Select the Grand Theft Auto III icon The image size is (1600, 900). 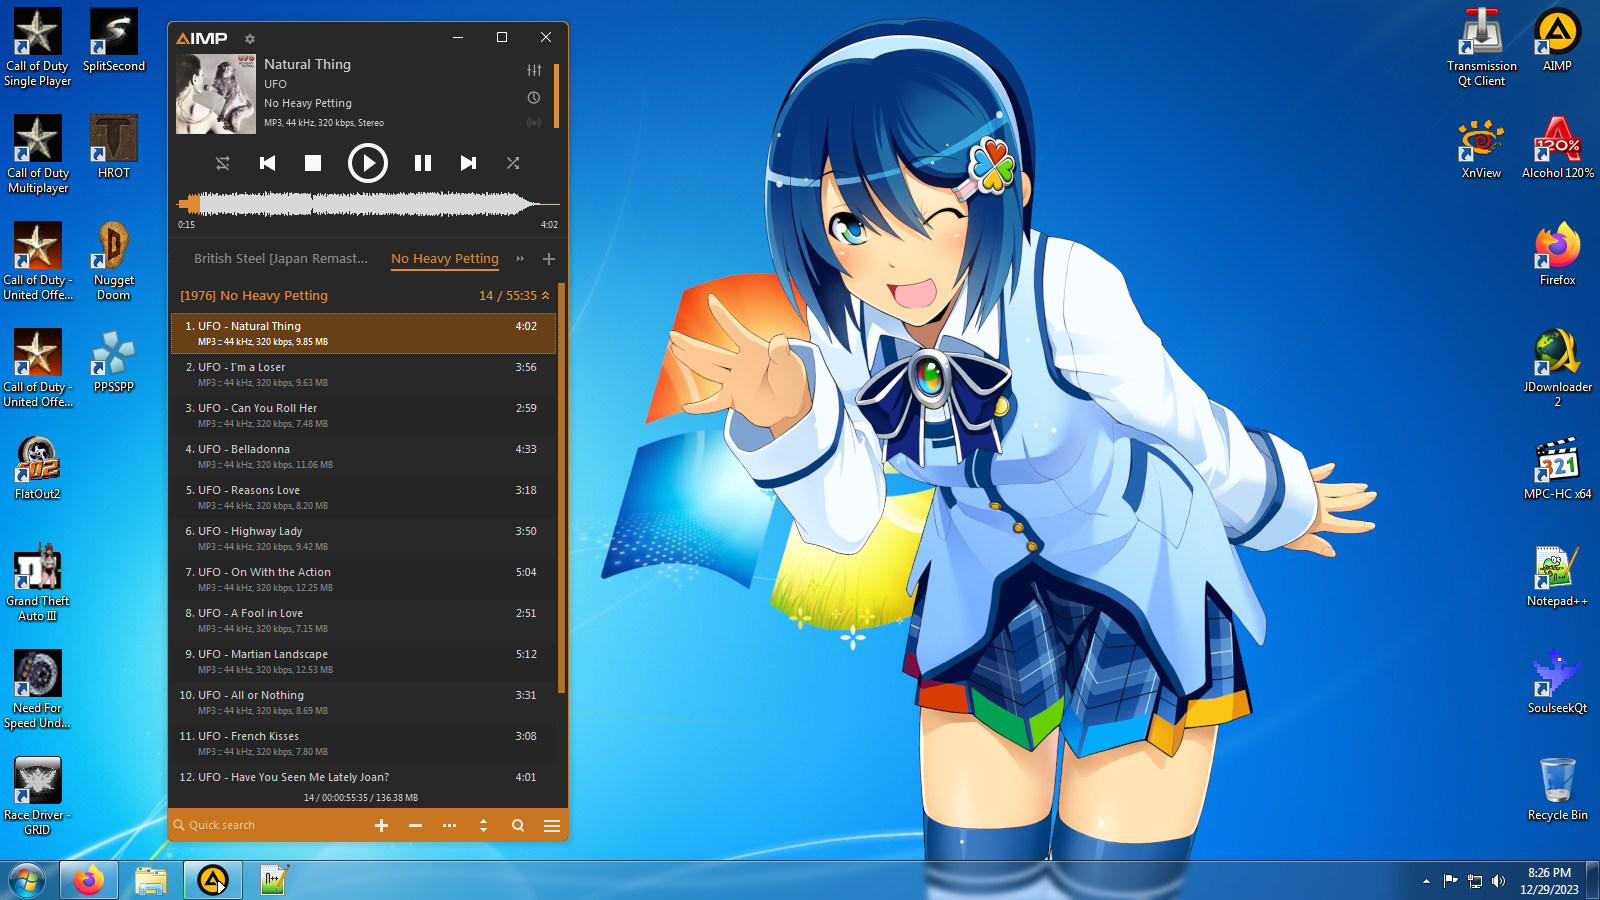tap(37, 582)
